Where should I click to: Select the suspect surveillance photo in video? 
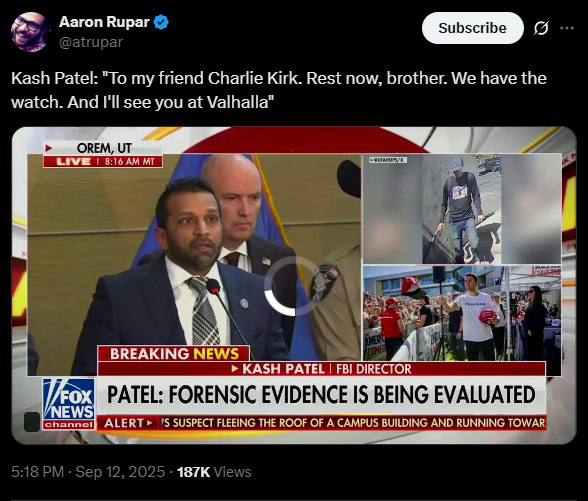click(462, 209)
